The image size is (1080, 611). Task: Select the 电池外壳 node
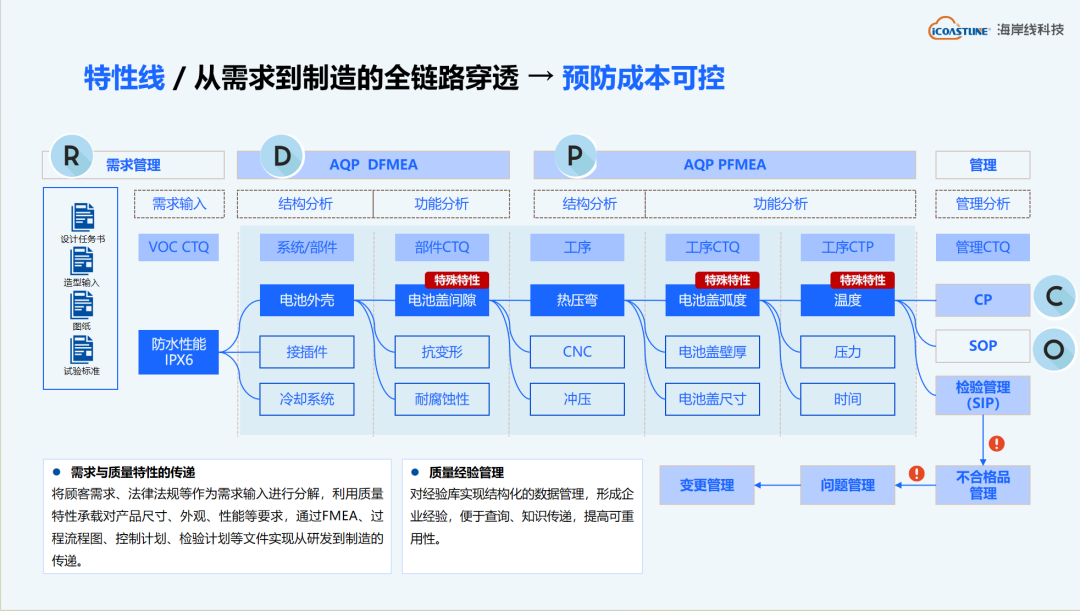click(x=307, y=300)
